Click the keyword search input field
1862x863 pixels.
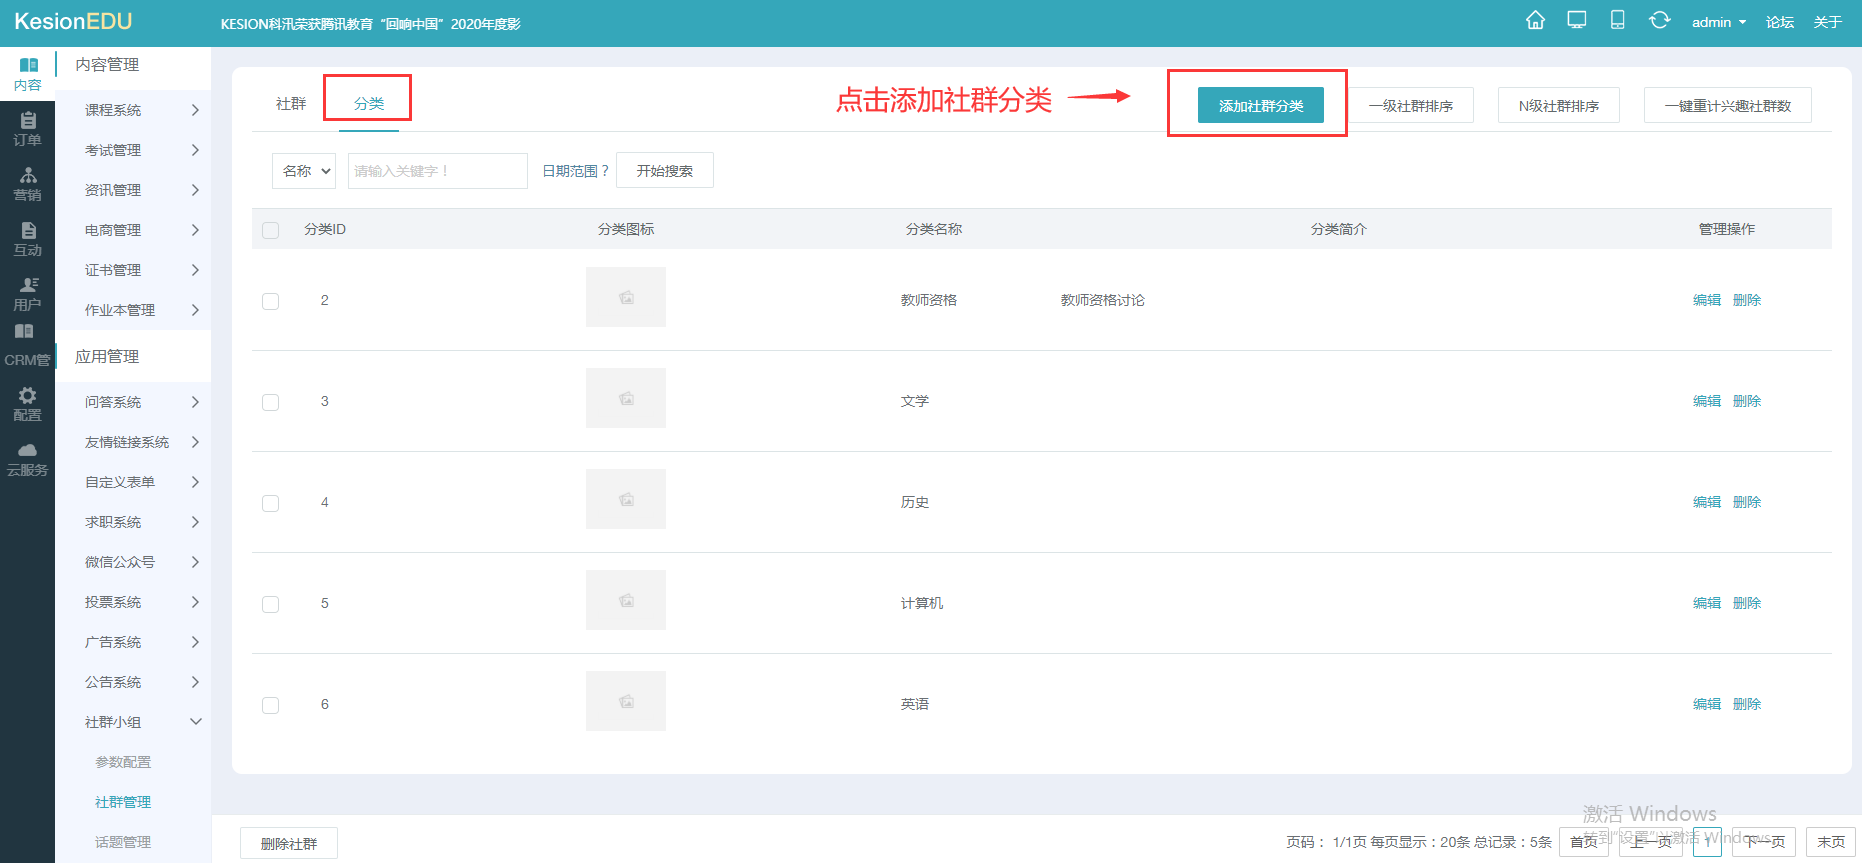tap(437, 171)
